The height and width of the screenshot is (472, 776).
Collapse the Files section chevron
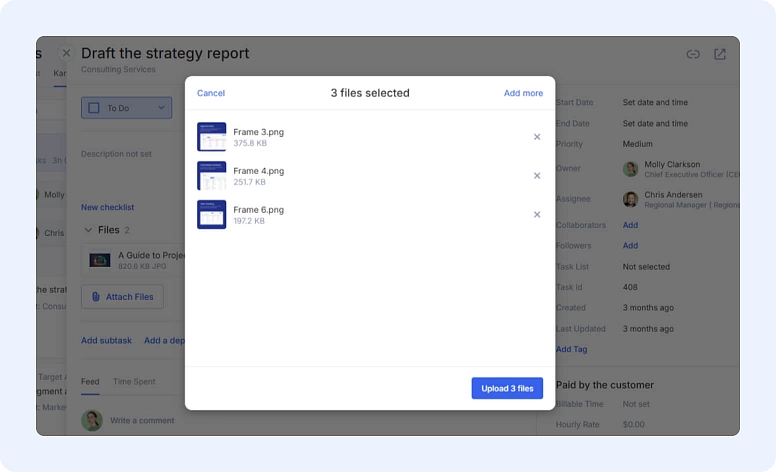[88, 230]
